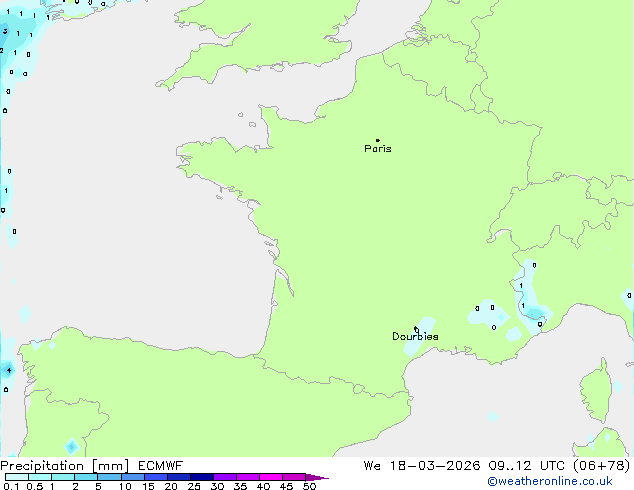Click the '18-03-2026' forecast date text
The image size is (634, 490).
point(435,466)
